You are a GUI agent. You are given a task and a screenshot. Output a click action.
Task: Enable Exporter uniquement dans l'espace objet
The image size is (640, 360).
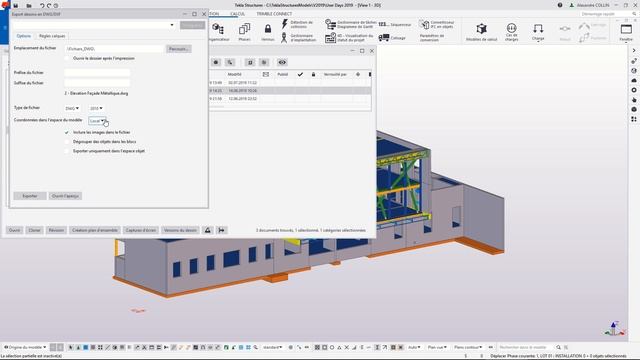coord(67,151)
